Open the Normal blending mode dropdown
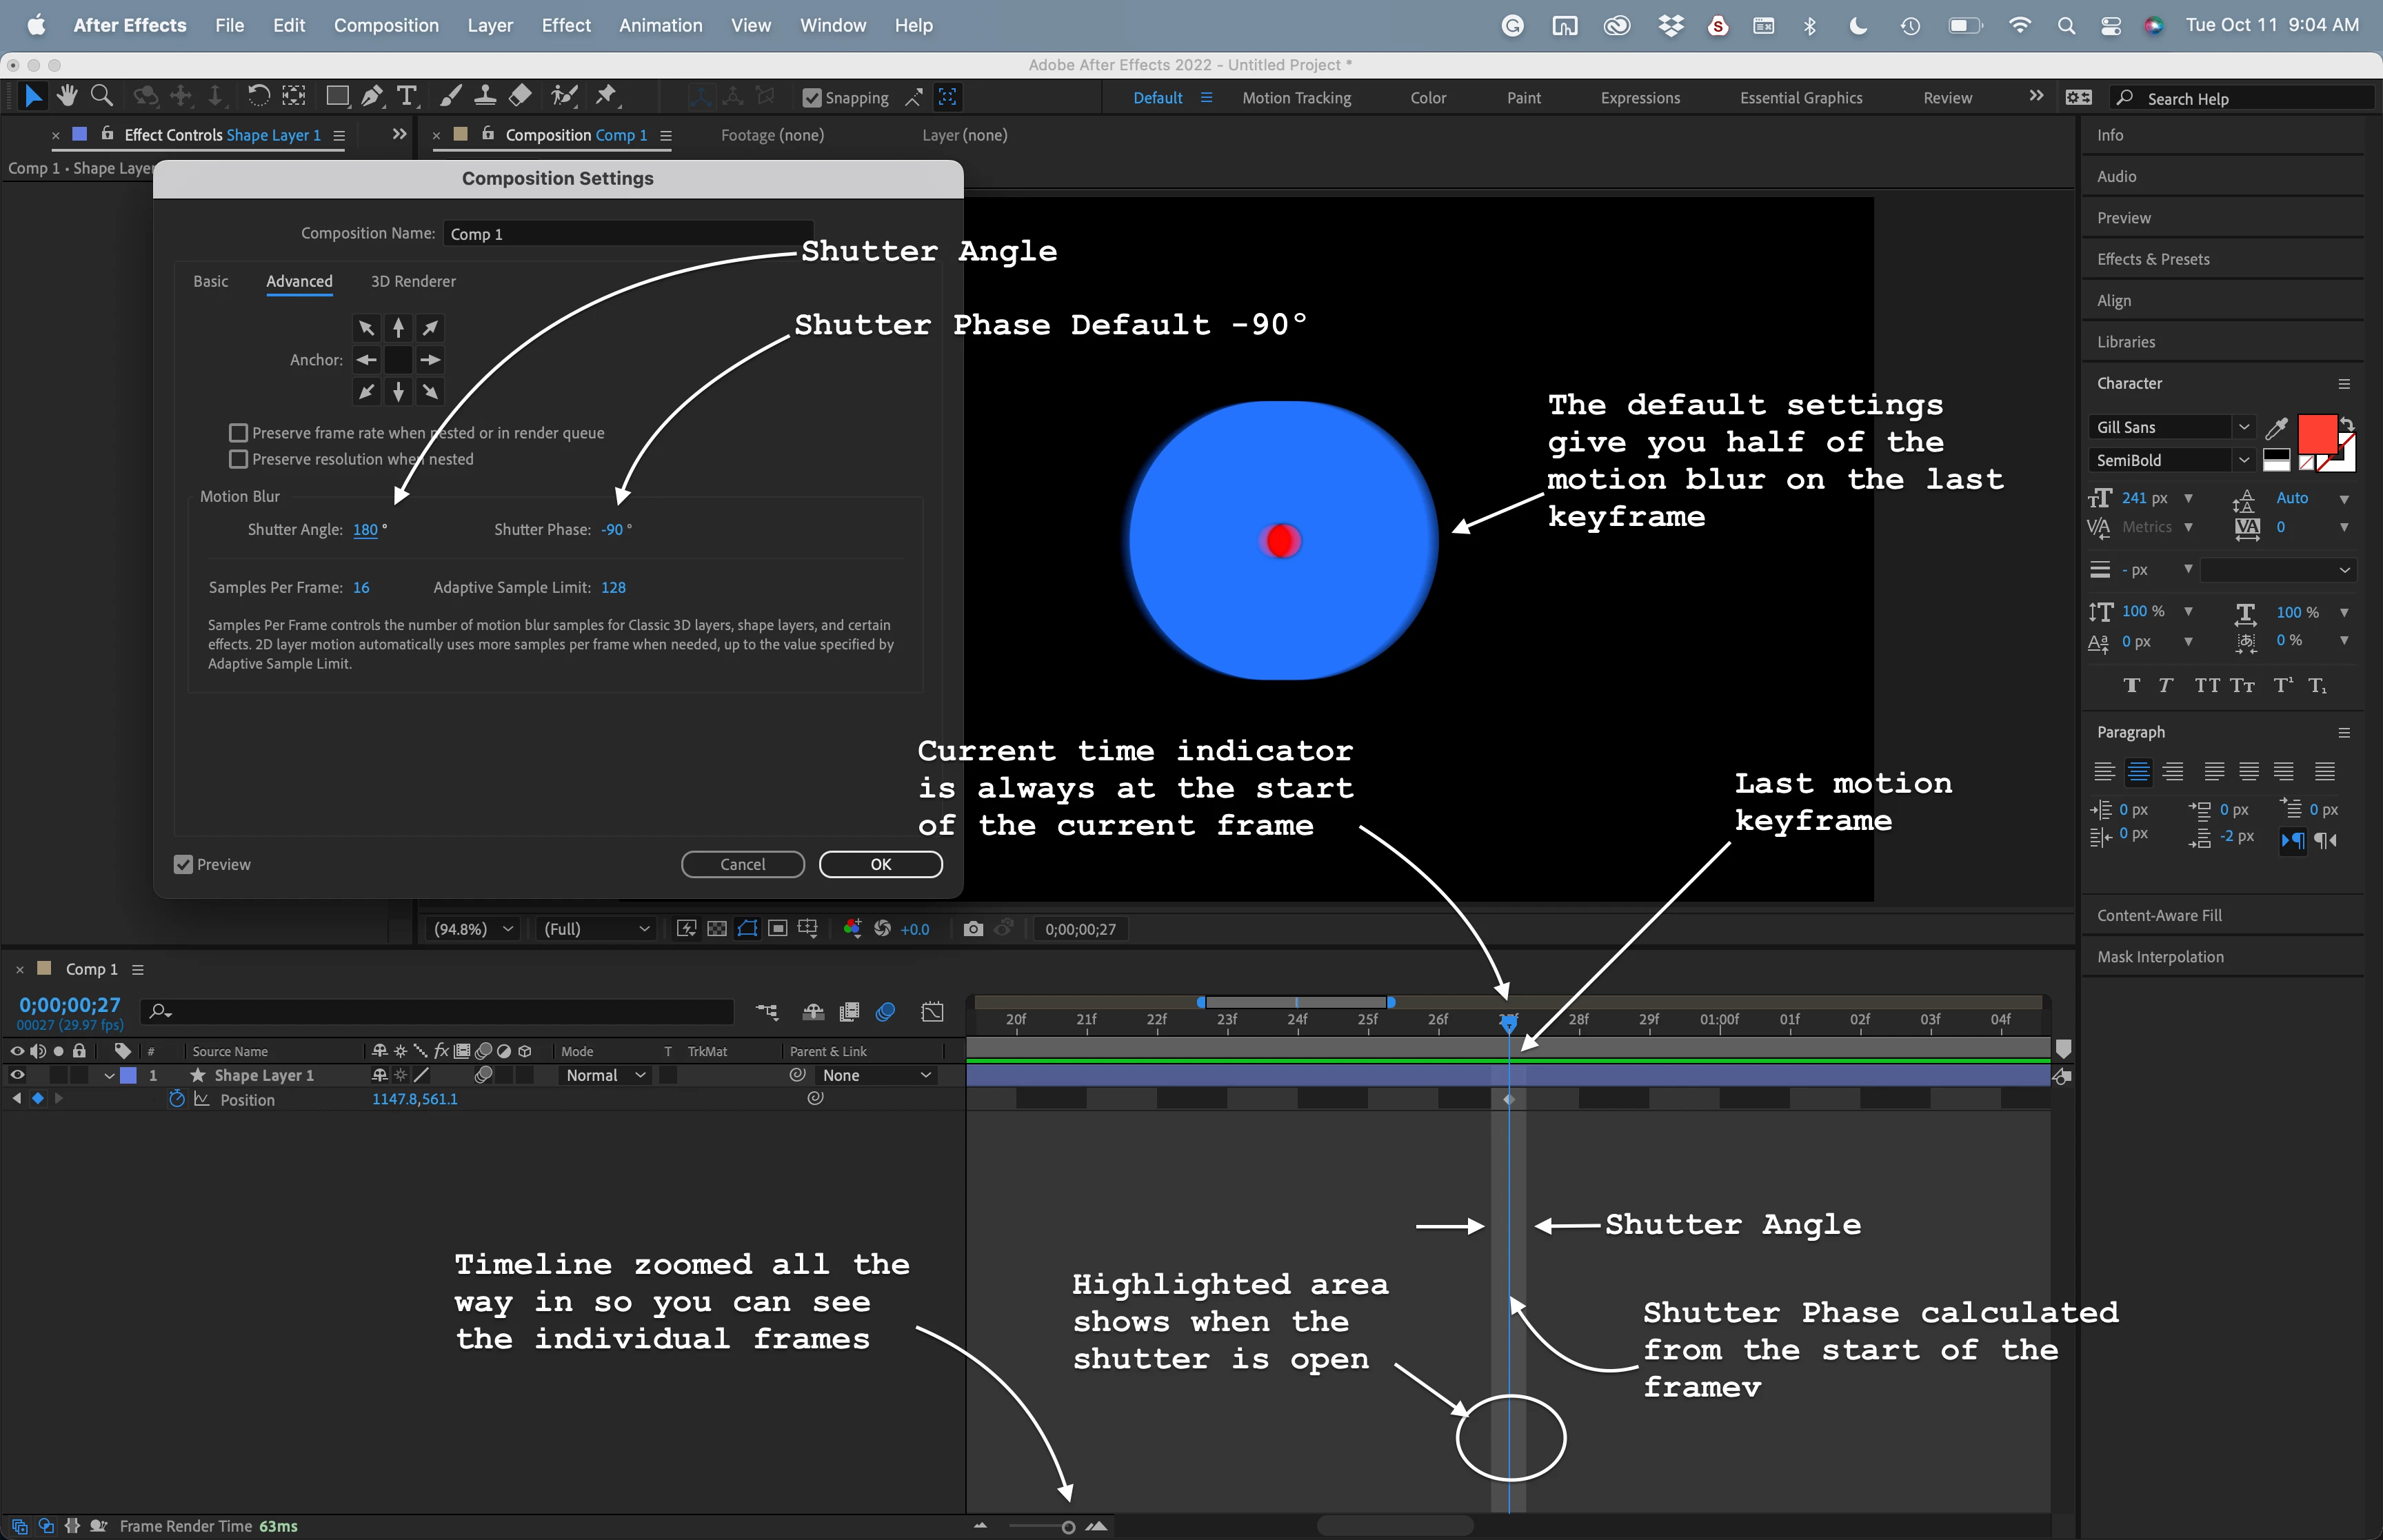2383x1540 pixels. (x=606, y=1075)
